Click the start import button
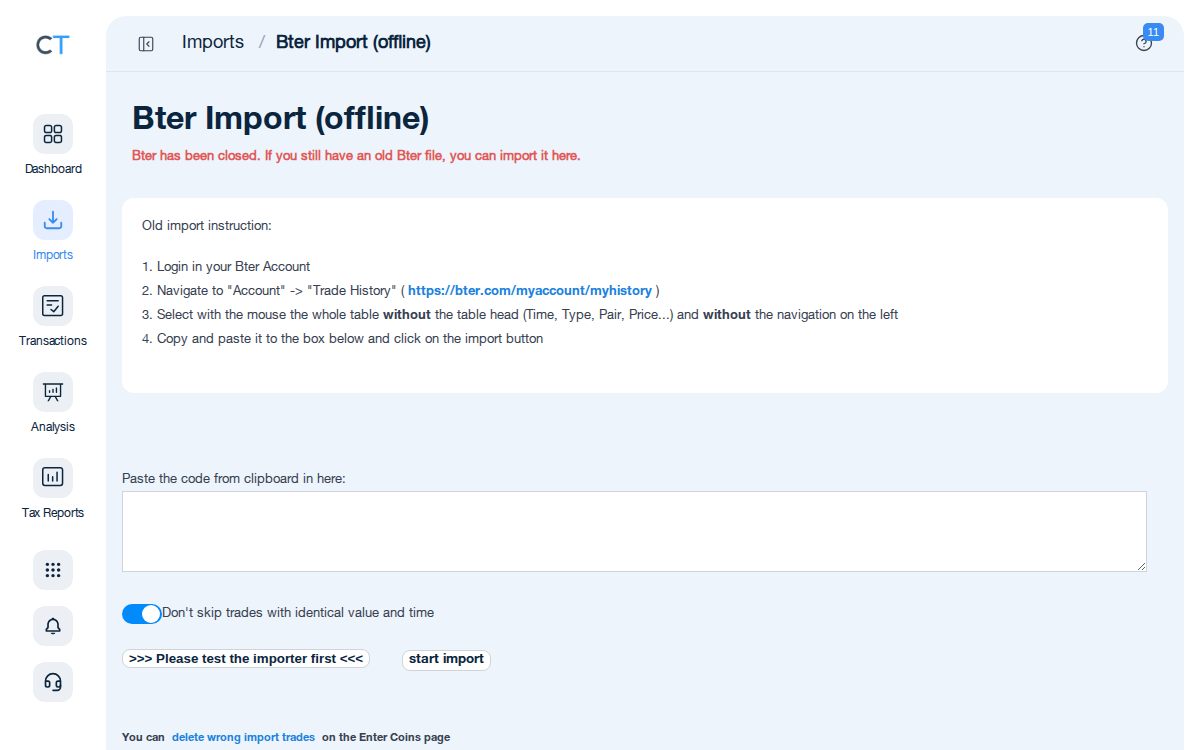 tap(446, 659)
